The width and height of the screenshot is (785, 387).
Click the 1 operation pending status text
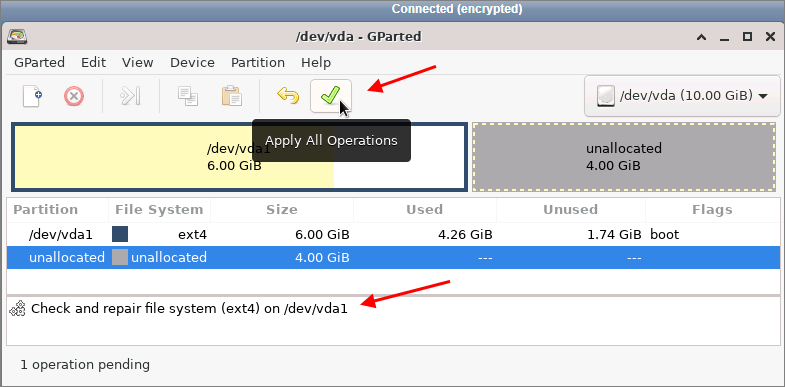click(x=85, y=364)
